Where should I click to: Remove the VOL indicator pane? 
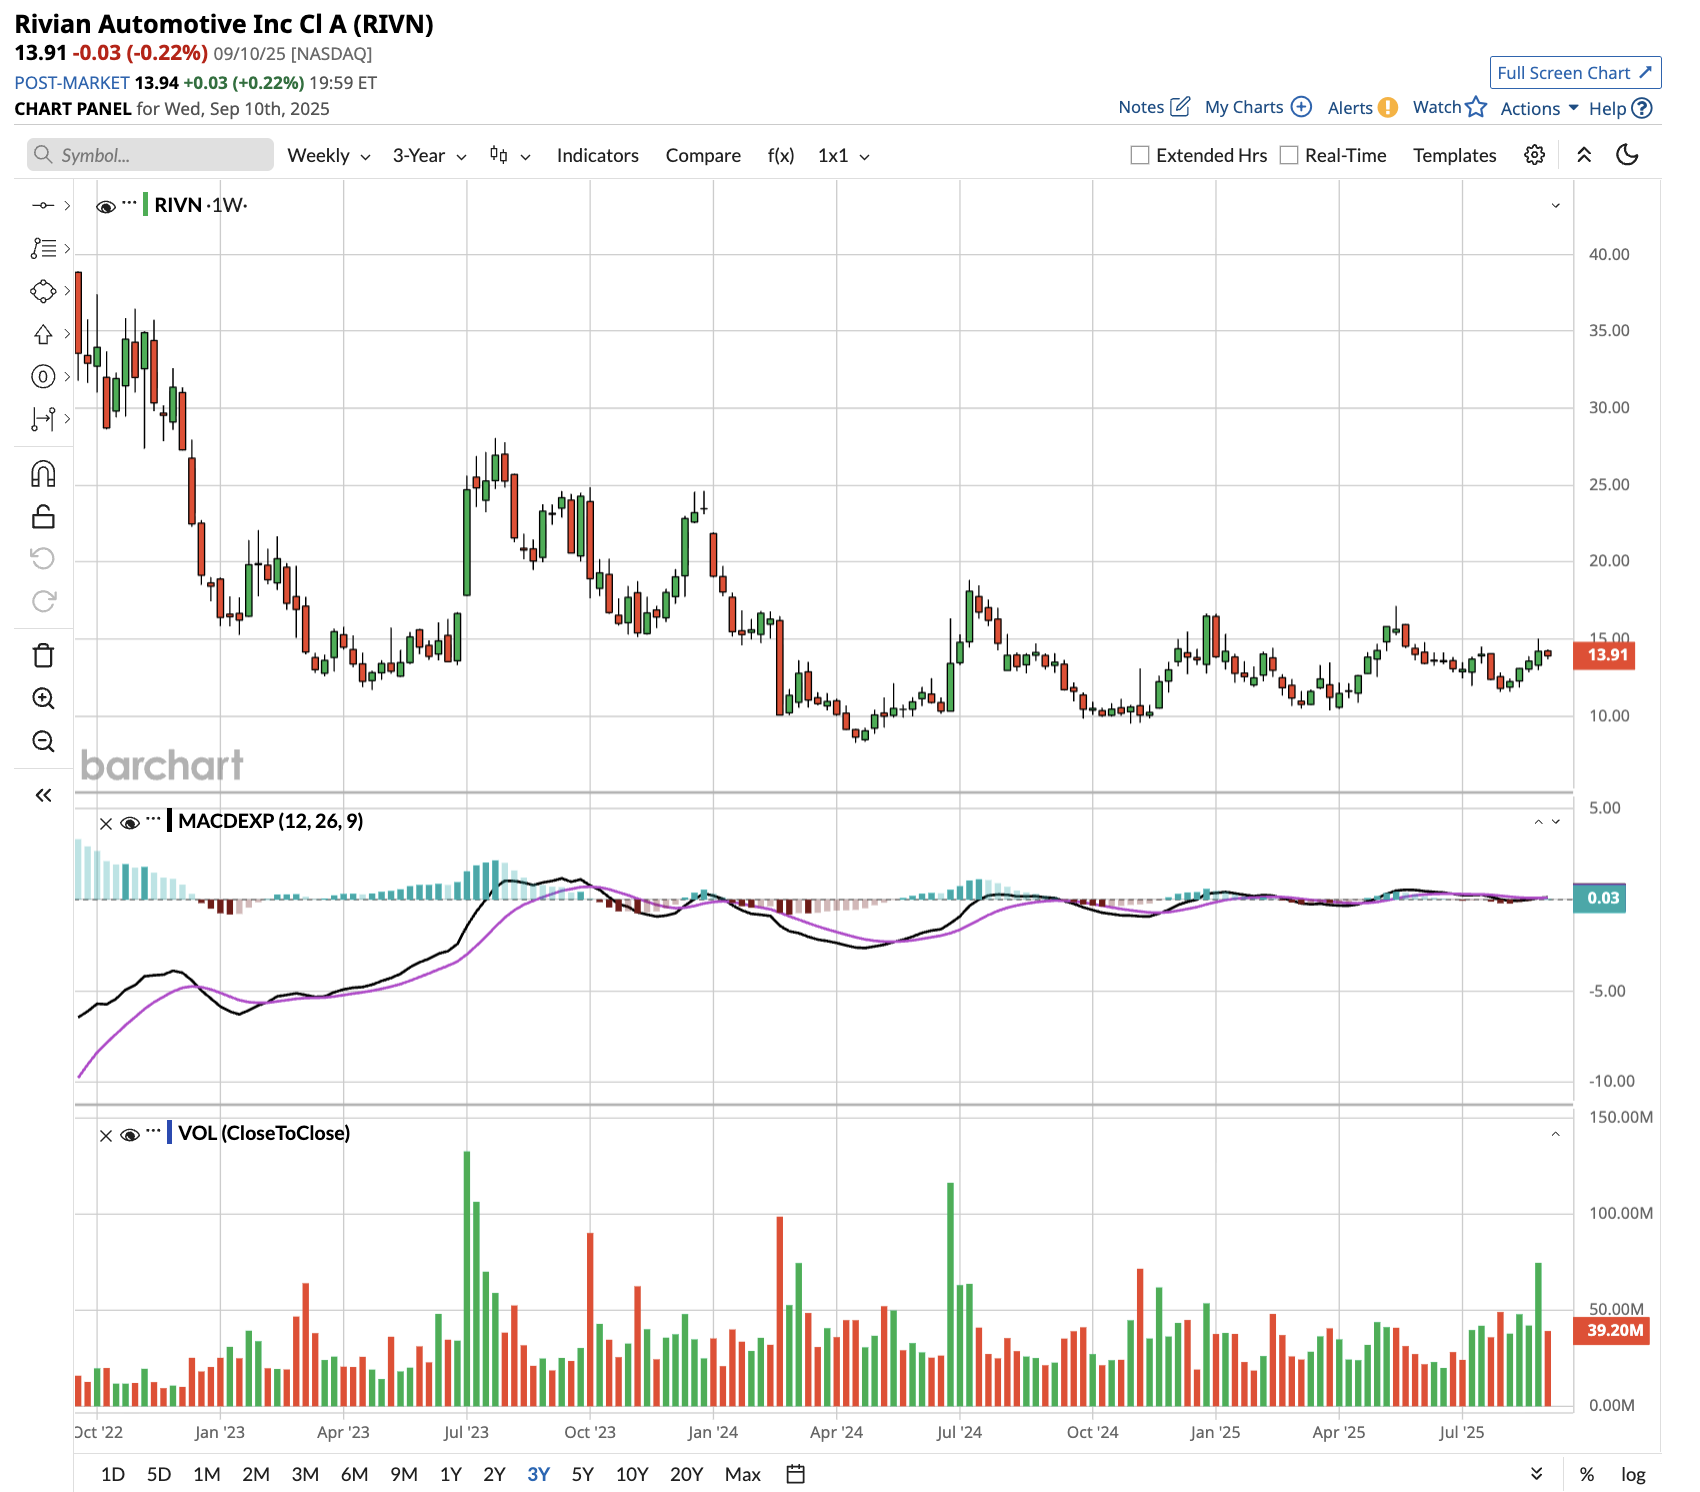point(106,1135)
